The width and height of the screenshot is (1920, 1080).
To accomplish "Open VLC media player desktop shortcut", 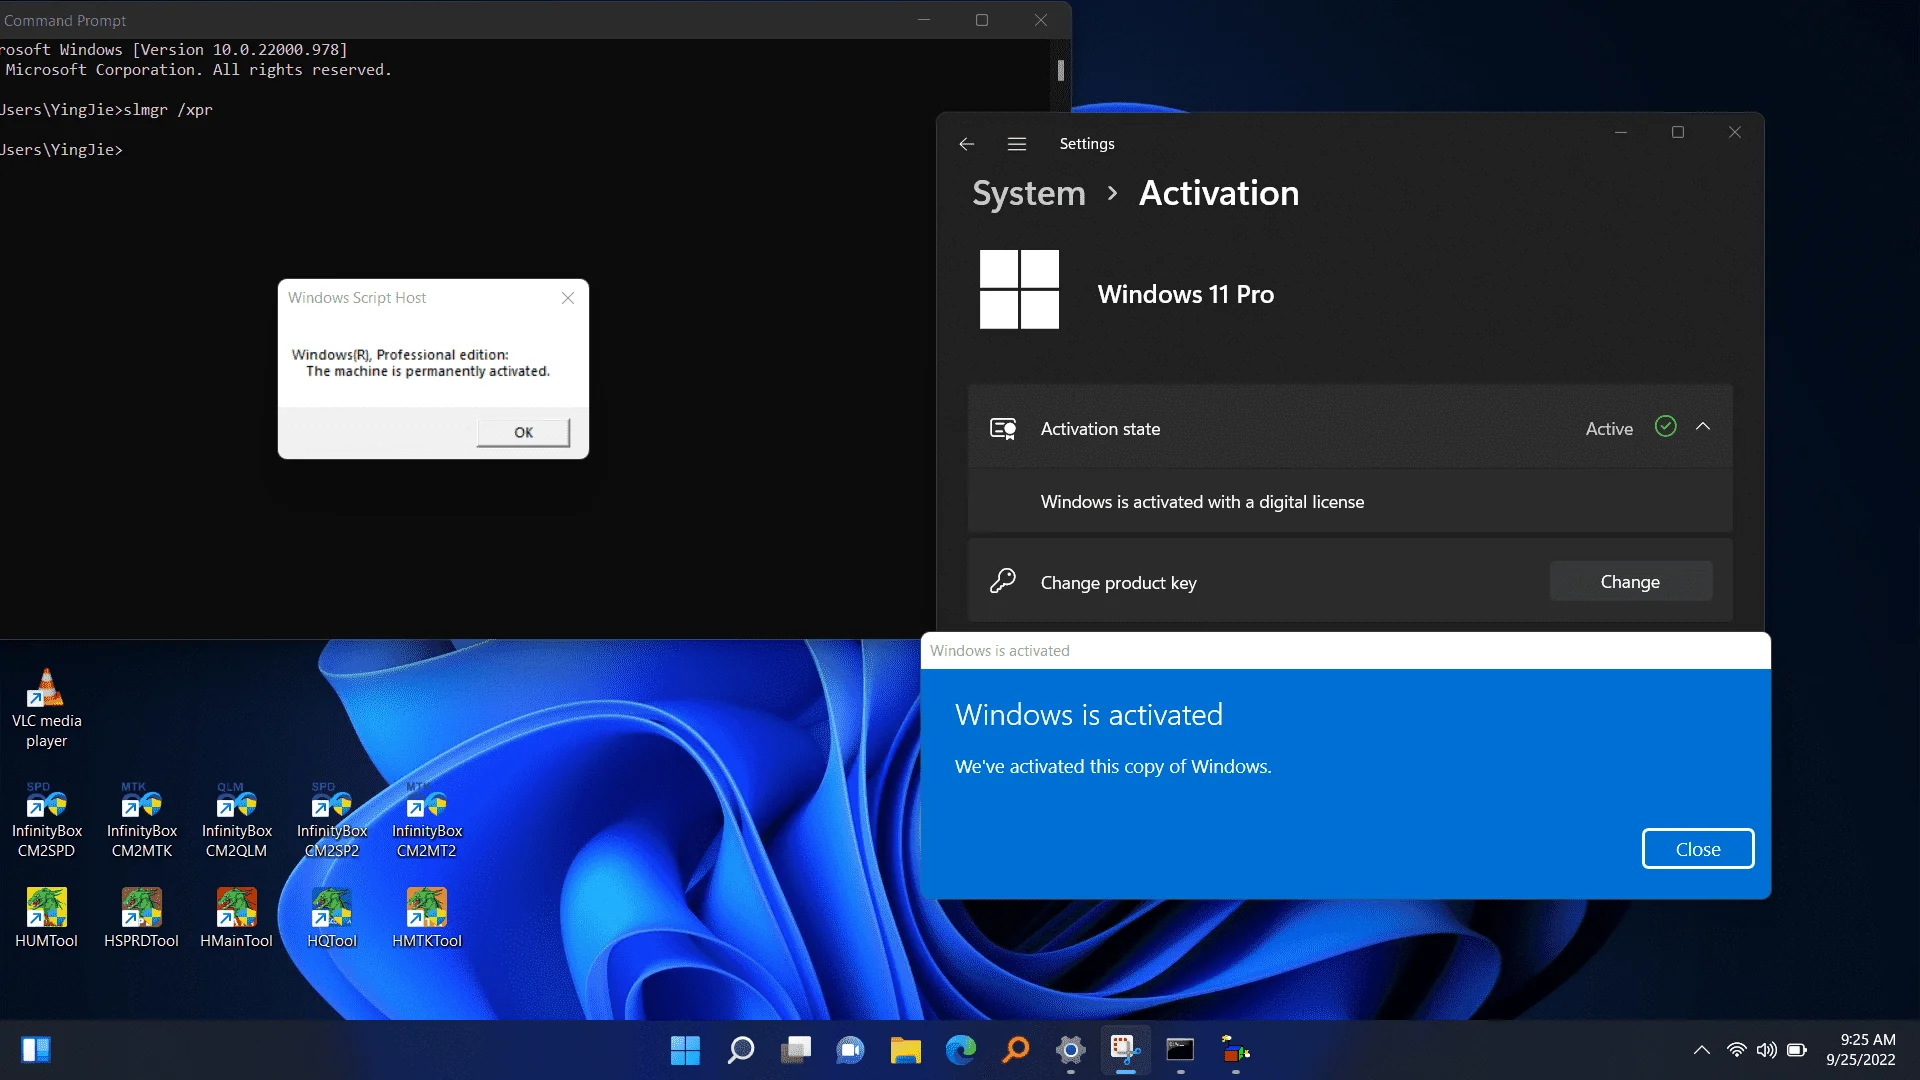I will [46, 708].
